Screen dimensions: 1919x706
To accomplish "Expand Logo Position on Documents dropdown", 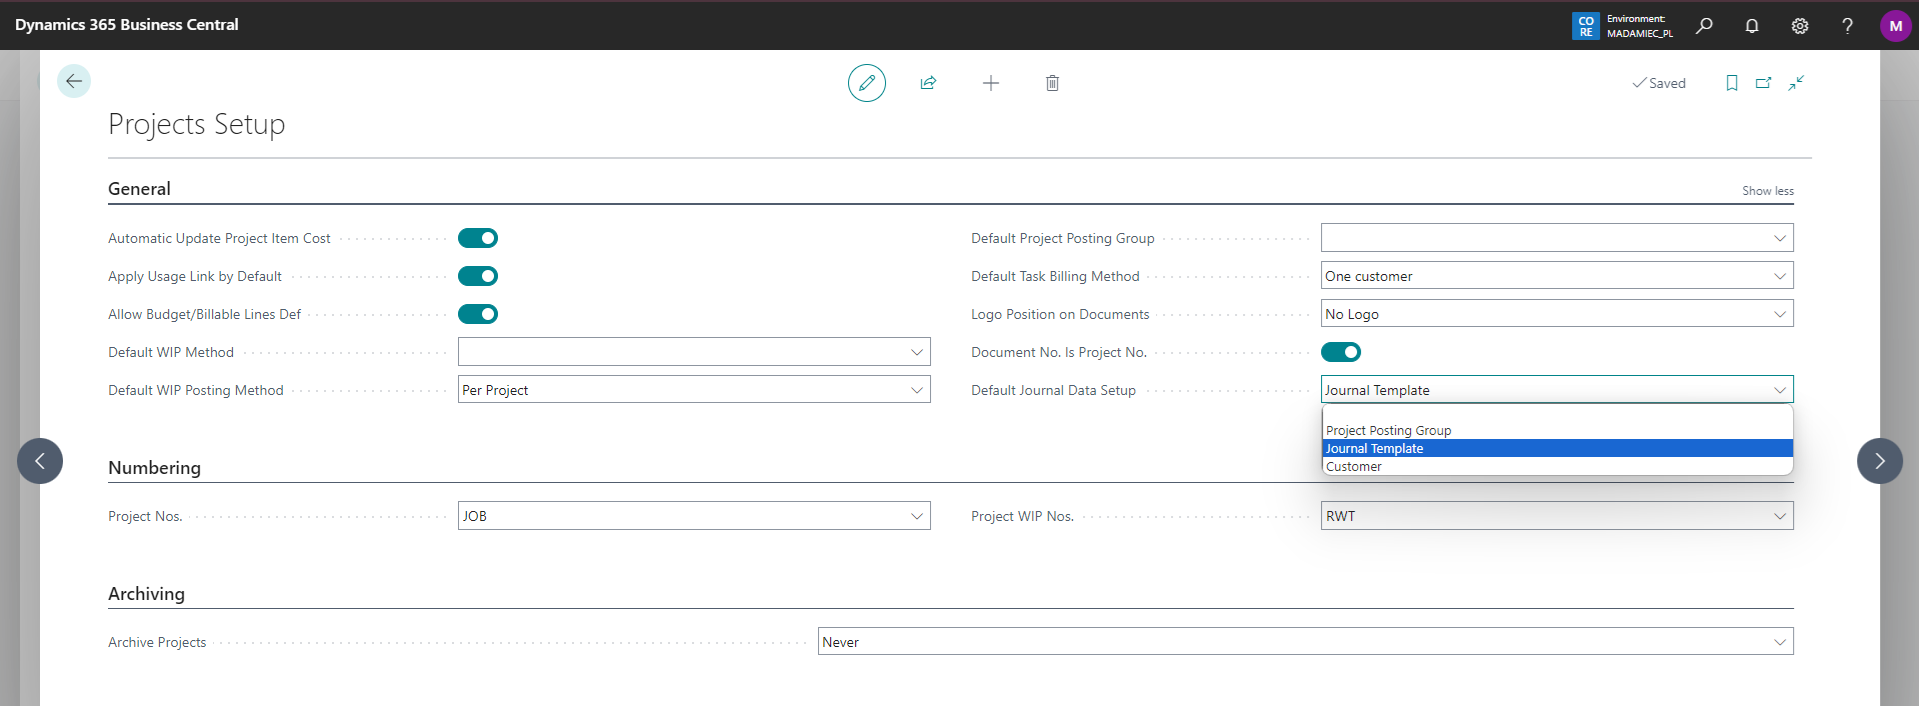I will coord(1556,314).
